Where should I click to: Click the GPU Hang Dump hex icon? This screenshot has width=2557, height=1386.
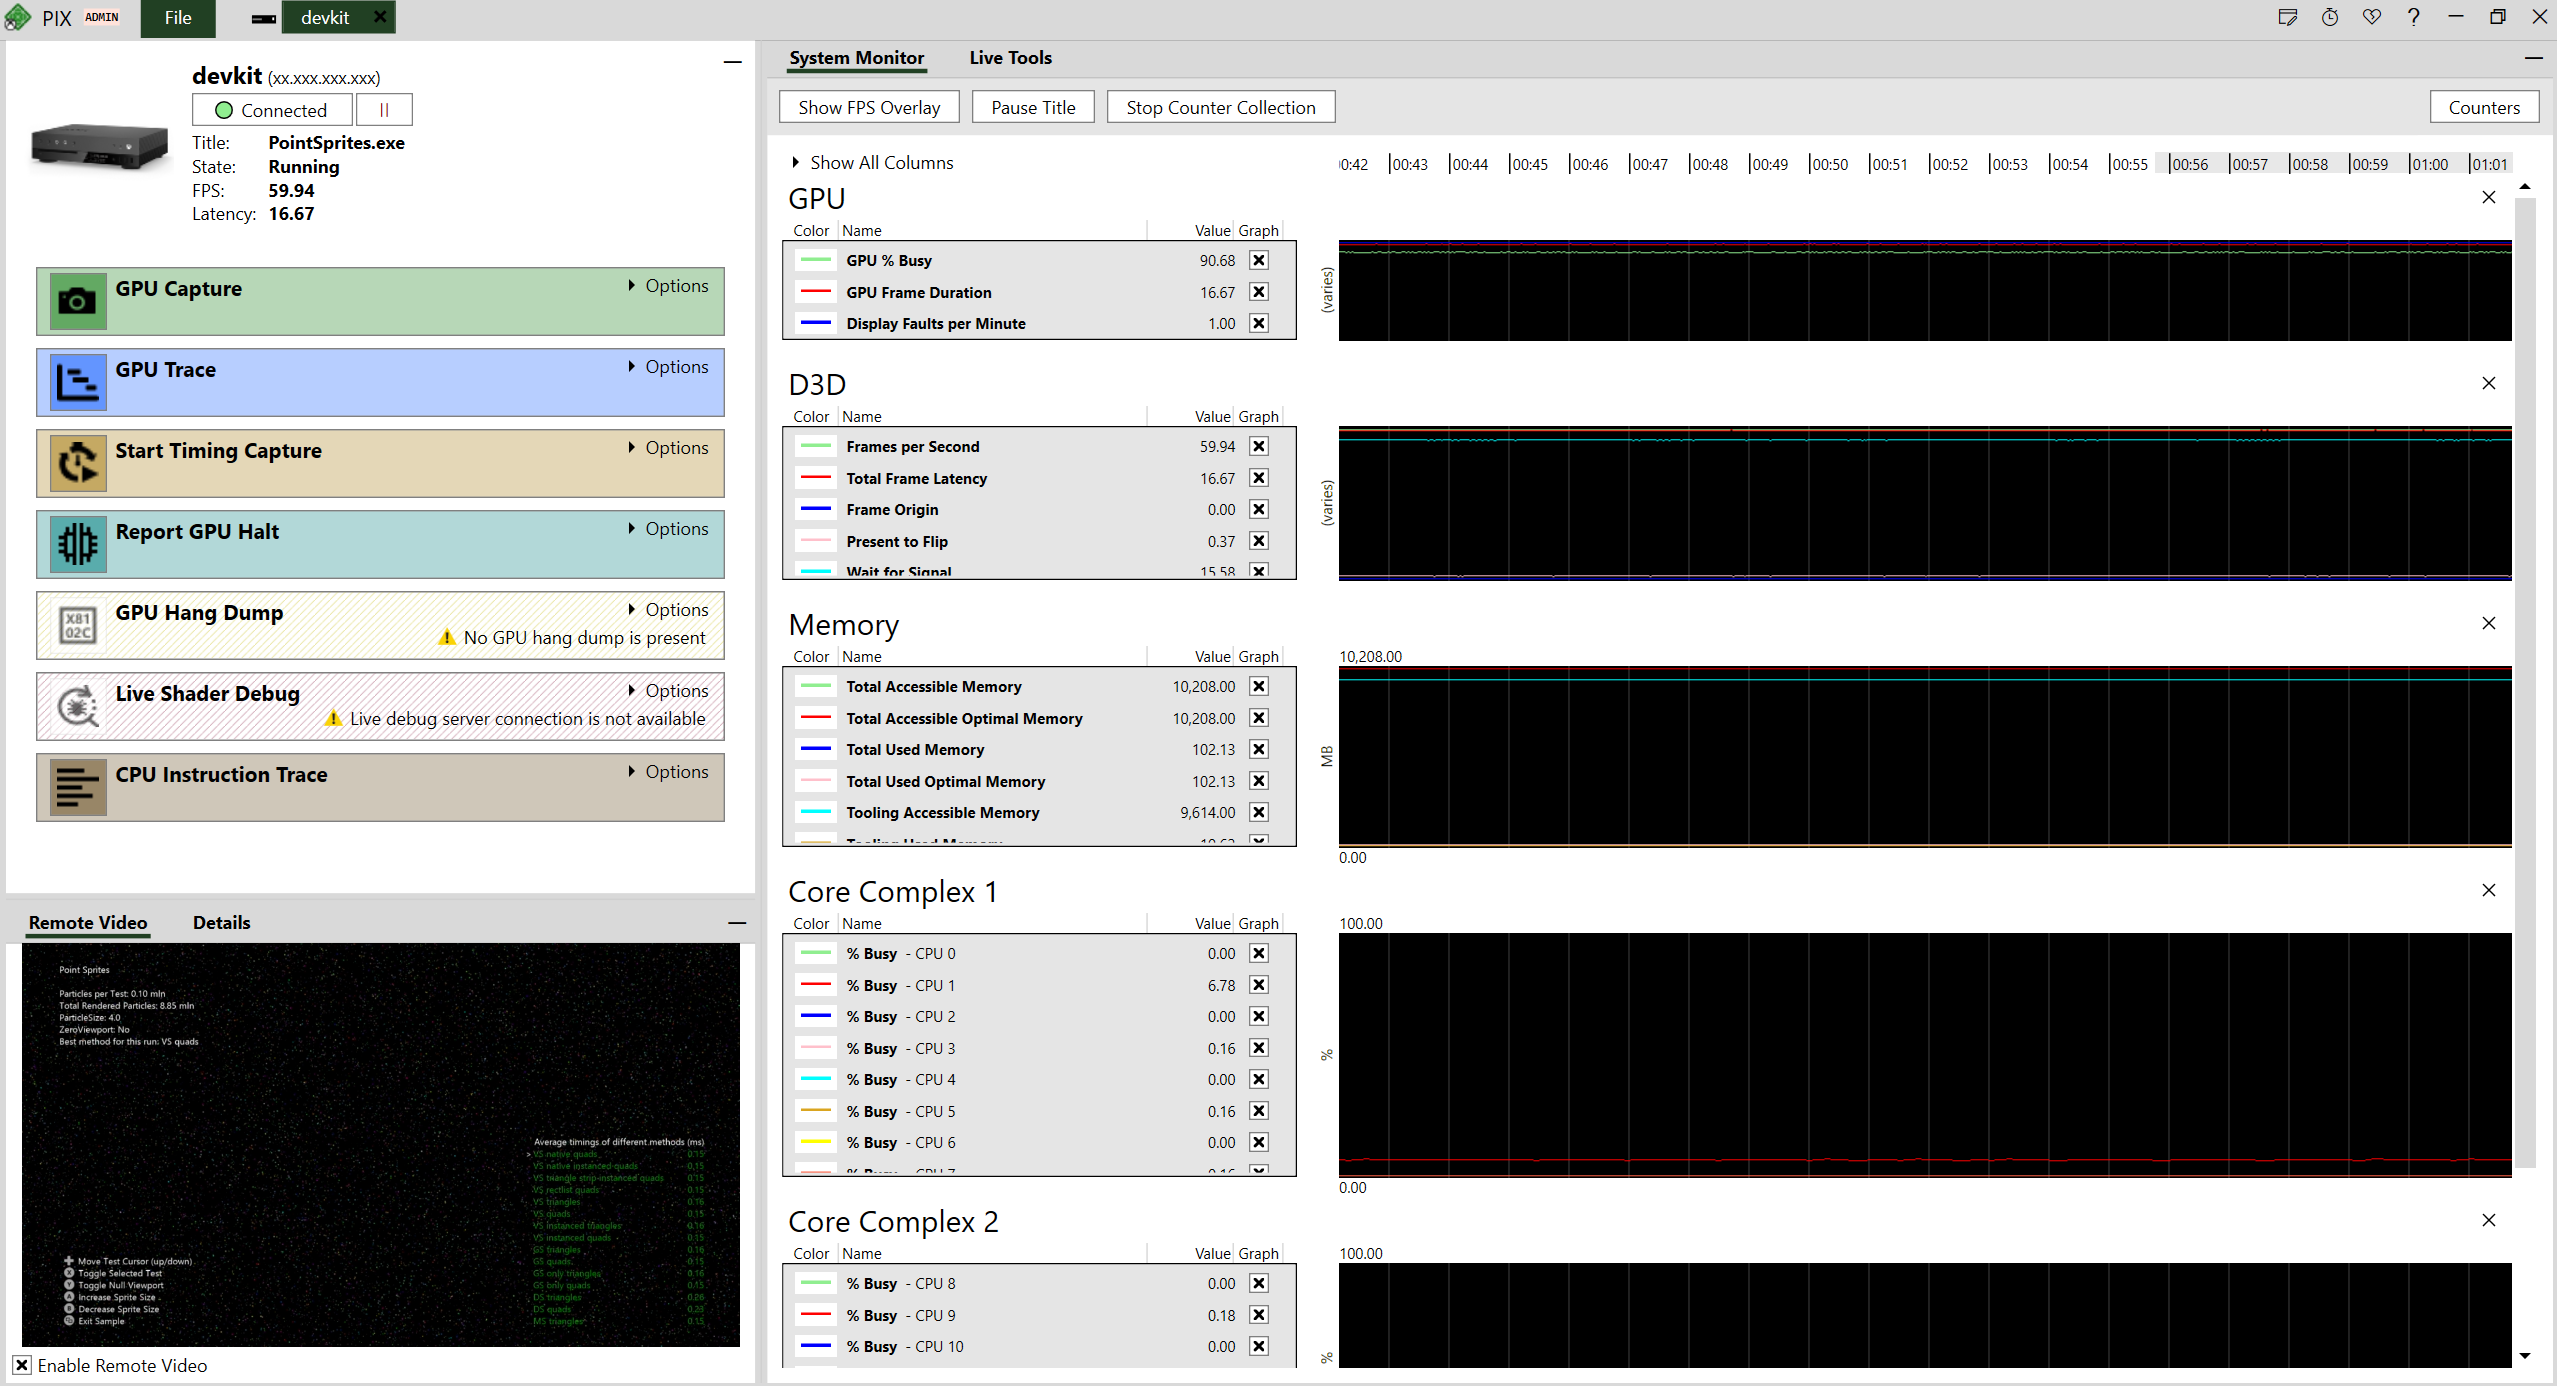pyautogui.click(x=77, y=625)
